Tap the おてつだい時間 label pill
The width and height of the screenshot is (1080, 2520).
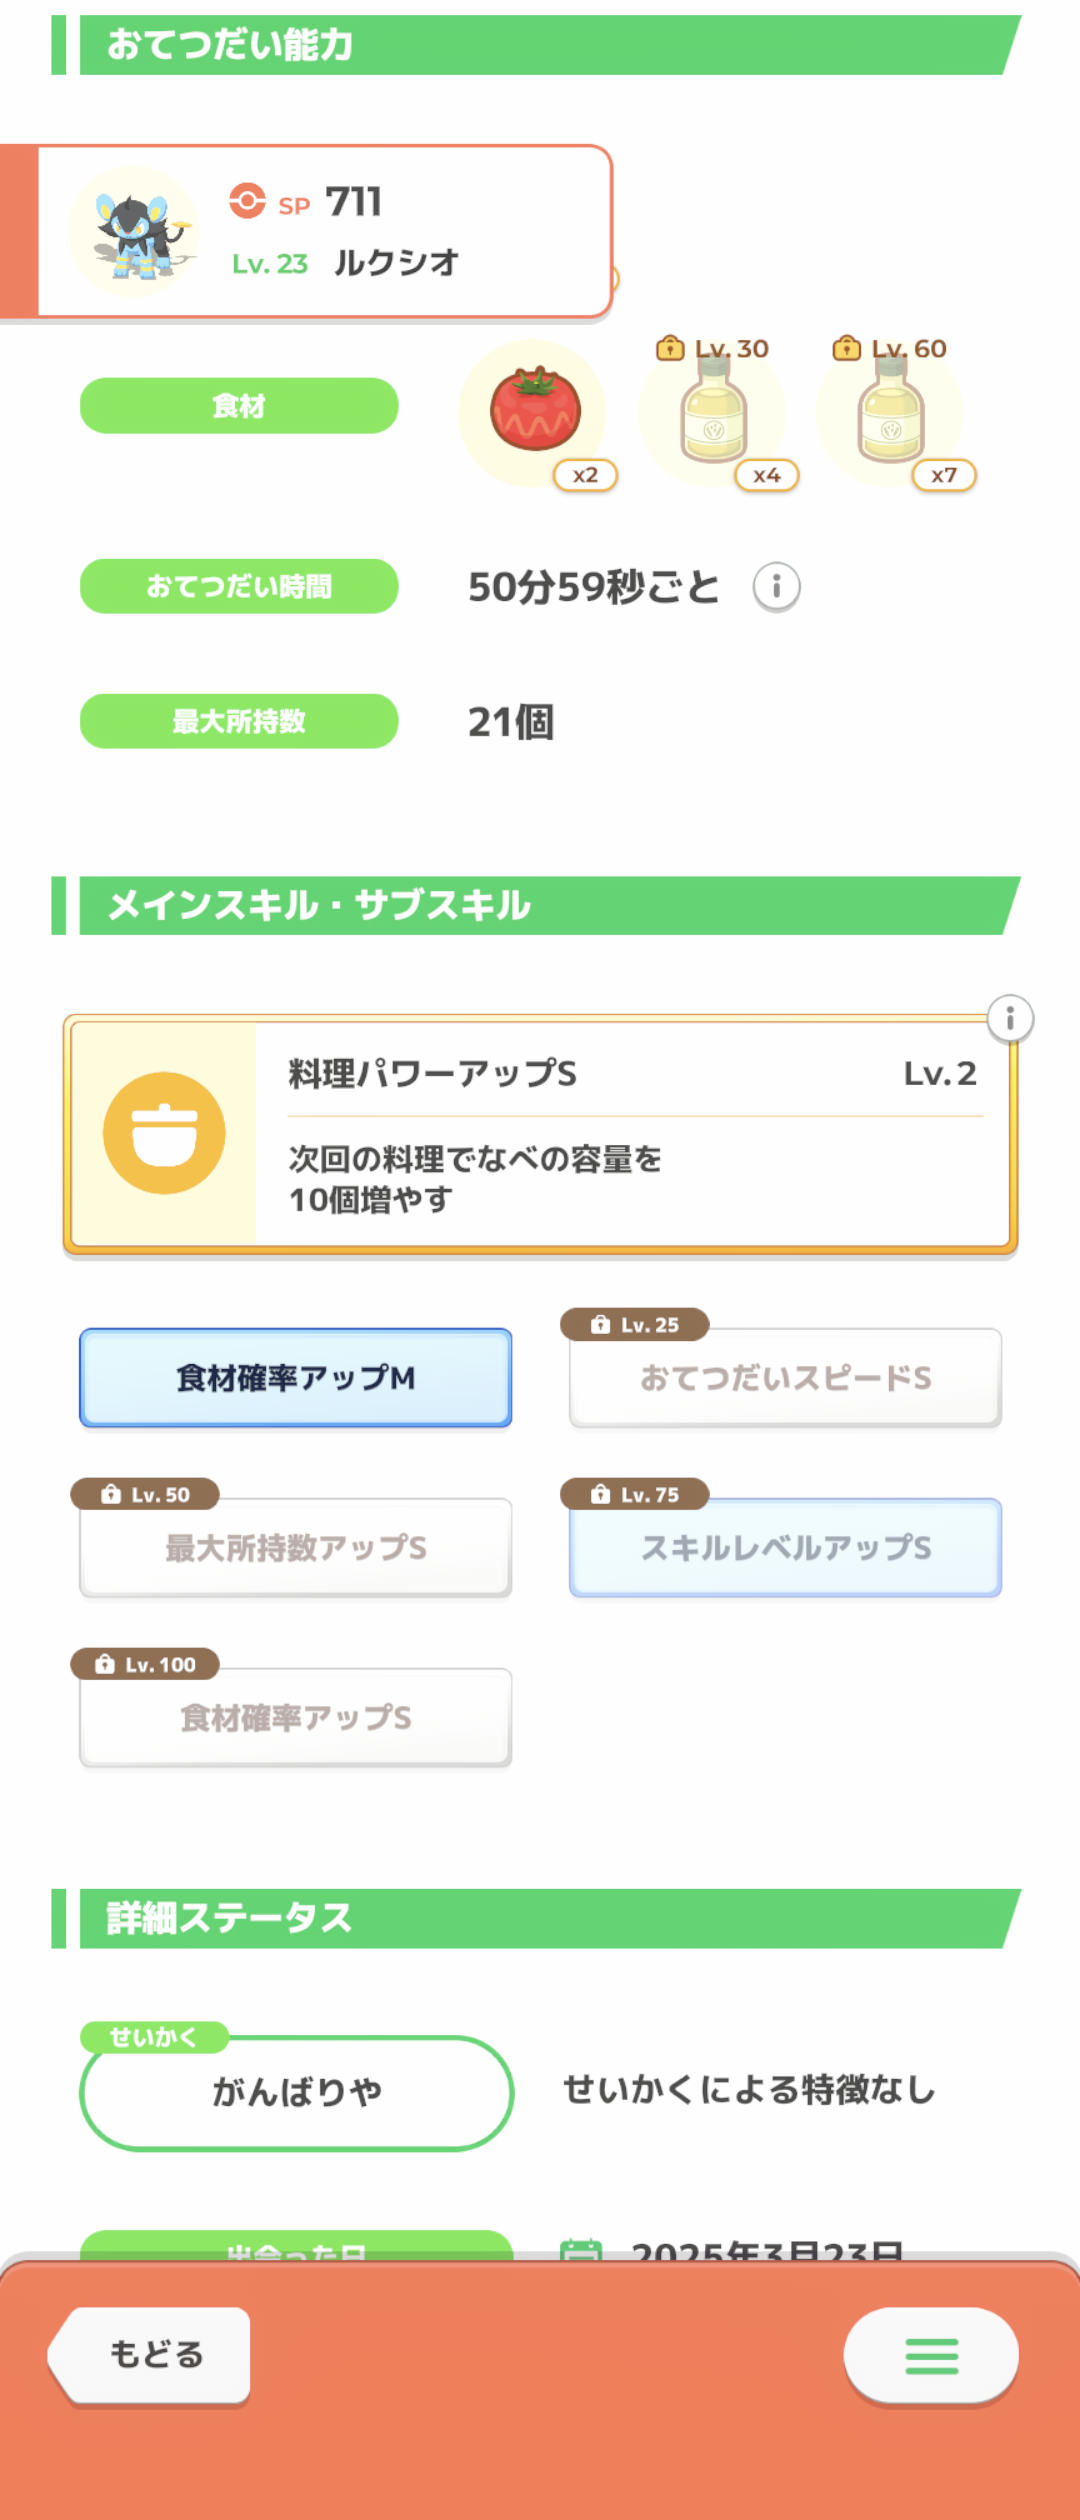(x=239, y=587)
